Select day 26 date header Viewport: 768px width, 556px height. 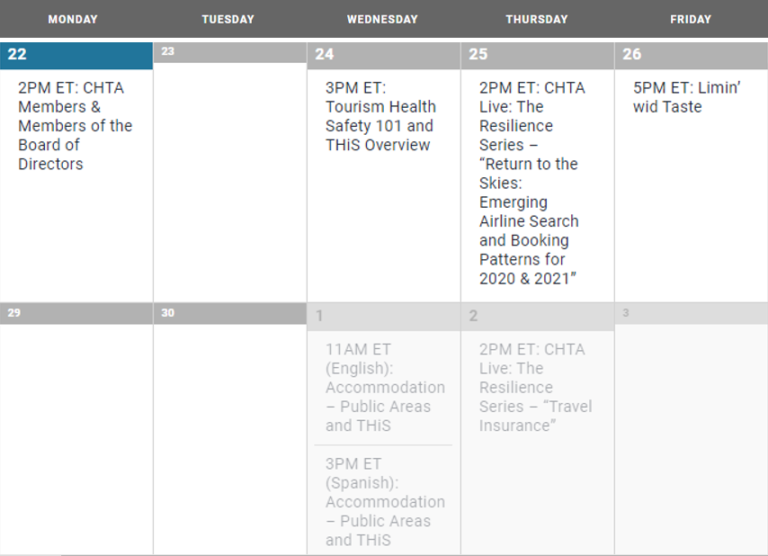pyautogui.click(x=691, y=55)
